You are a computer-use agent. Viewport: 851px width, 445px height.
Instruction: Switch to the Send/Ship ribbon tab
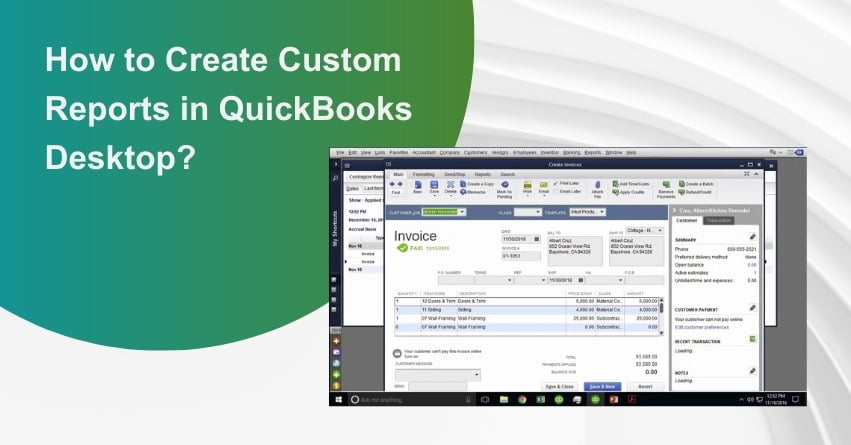pyautogui.click(x=455, y=174)
